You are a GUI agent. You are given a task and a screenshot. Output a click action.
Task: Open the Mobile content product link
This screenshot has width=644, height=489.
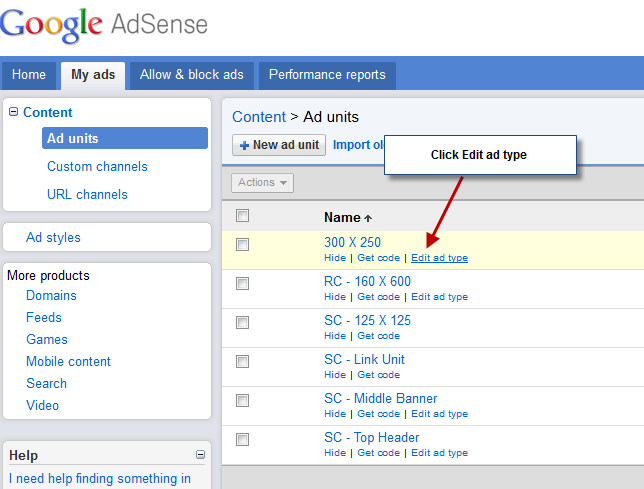pyautogui.click(x=69, y=361)
